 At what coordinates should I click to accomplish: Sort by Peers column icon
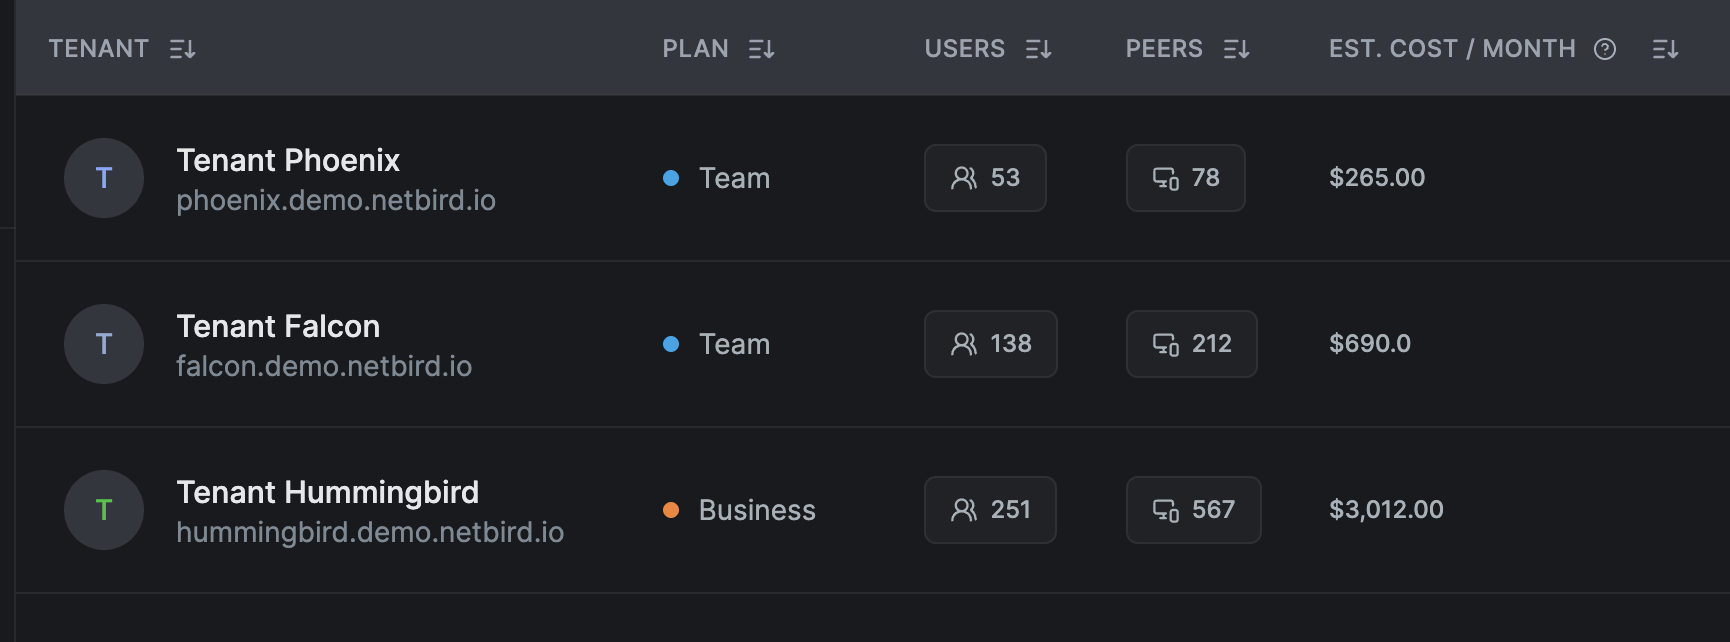[1236, 49]
